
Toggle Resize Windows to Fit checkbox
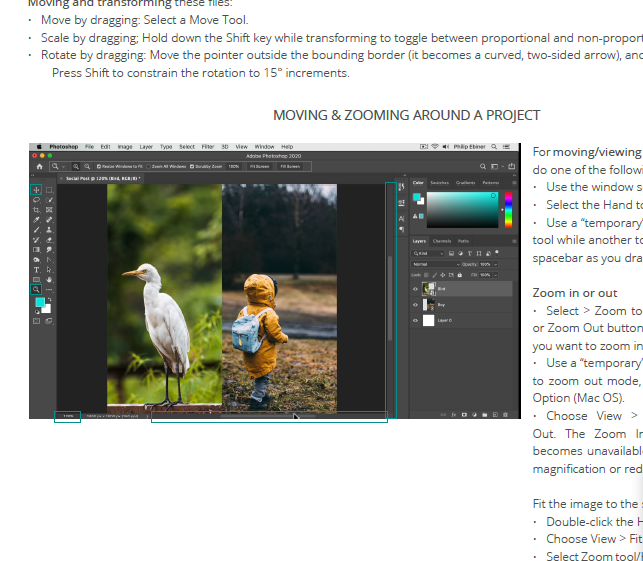tap(99, 166)
